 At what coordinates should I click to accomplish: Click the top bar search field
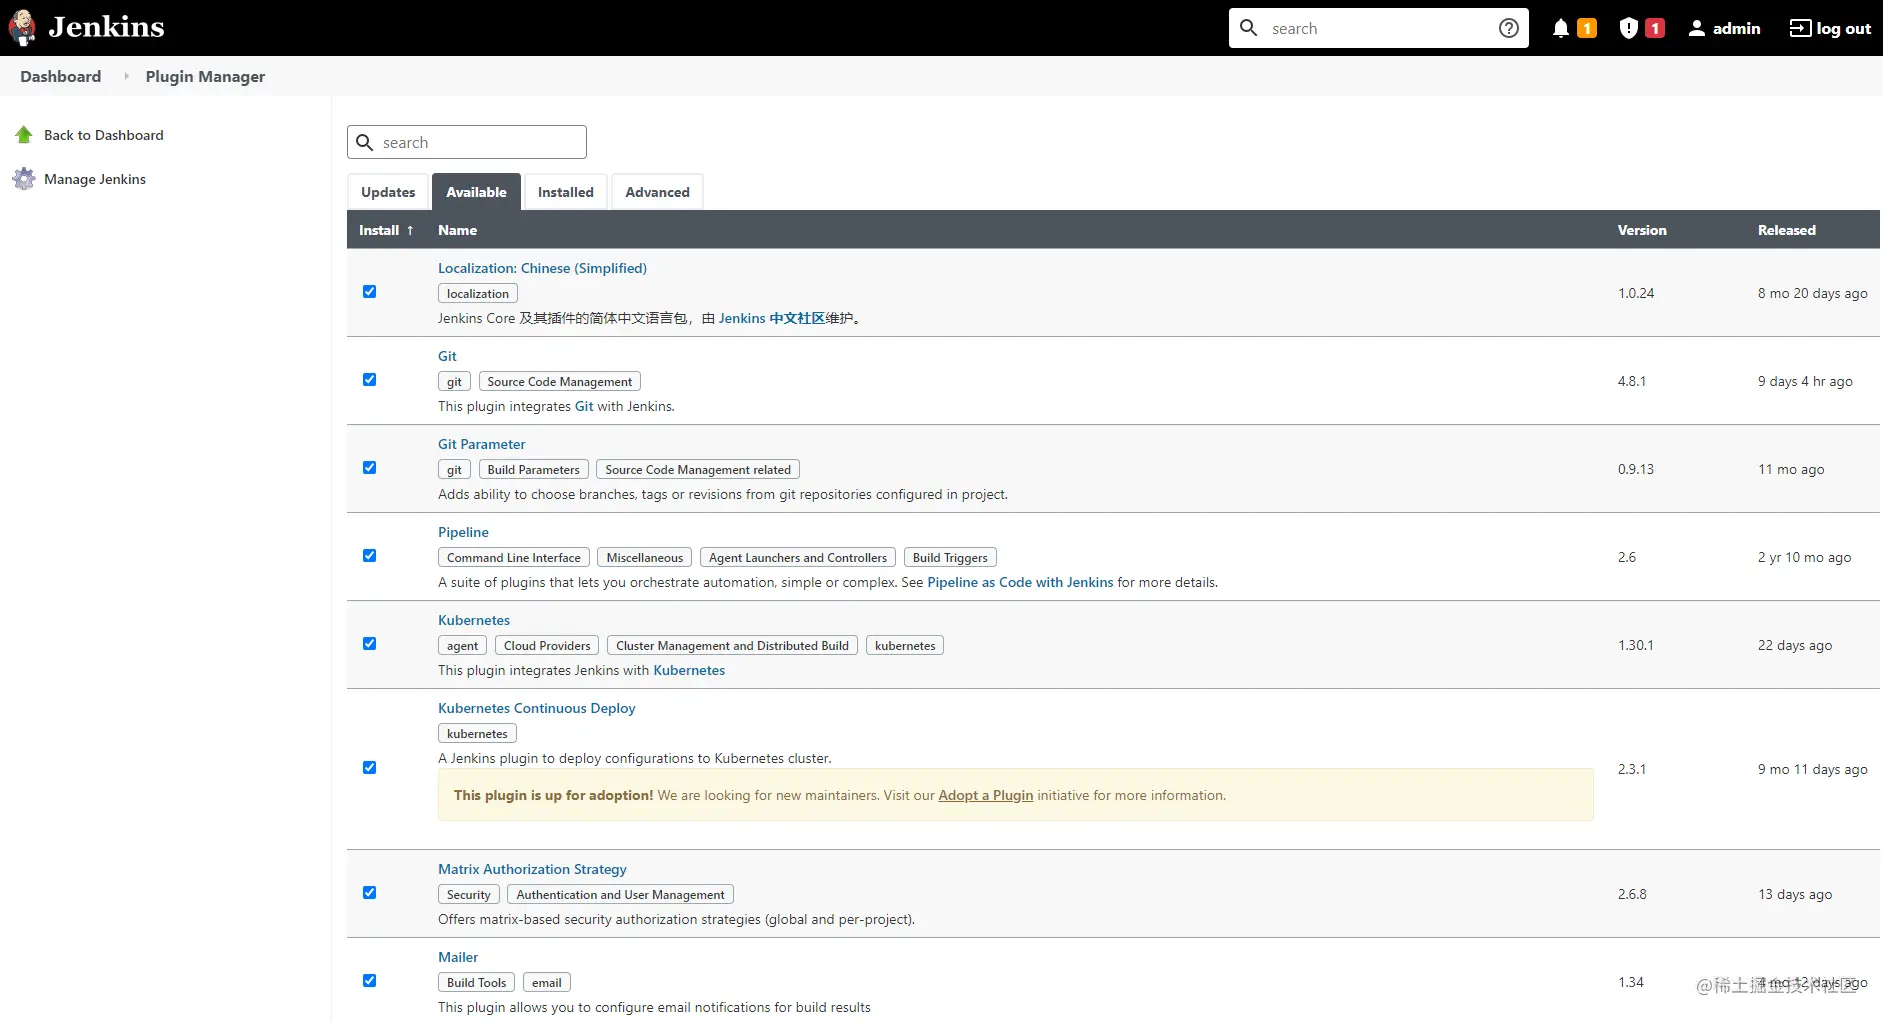tap(1380, 28)
